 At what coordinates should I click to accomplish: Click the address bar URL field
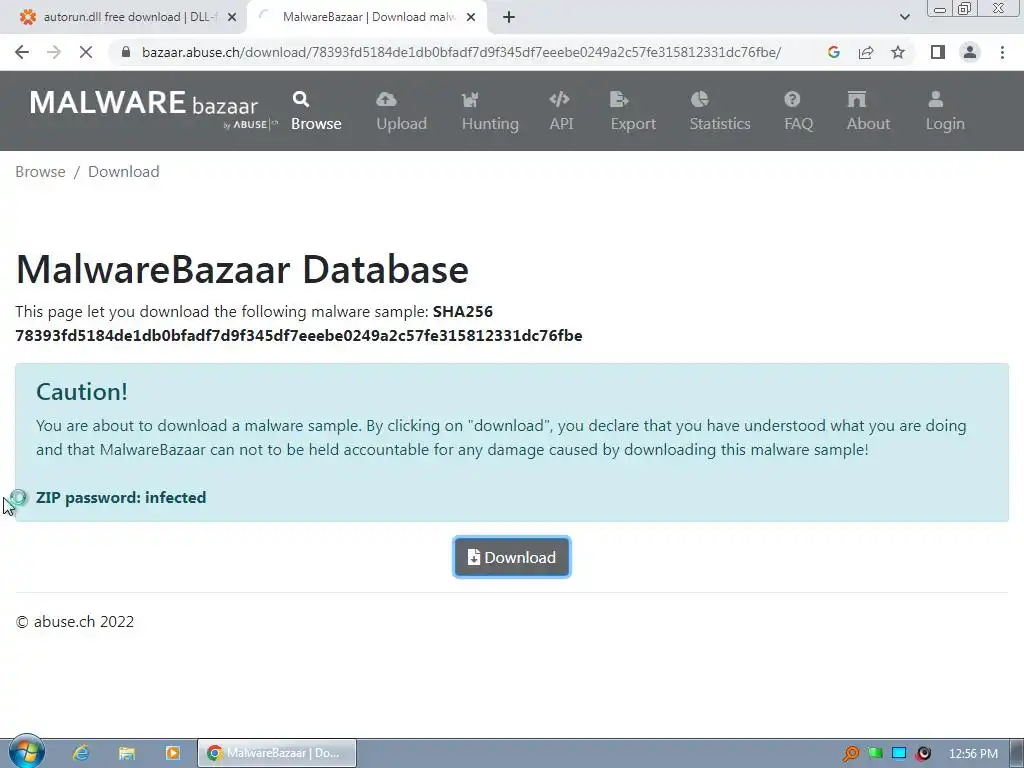coord(461,52)
